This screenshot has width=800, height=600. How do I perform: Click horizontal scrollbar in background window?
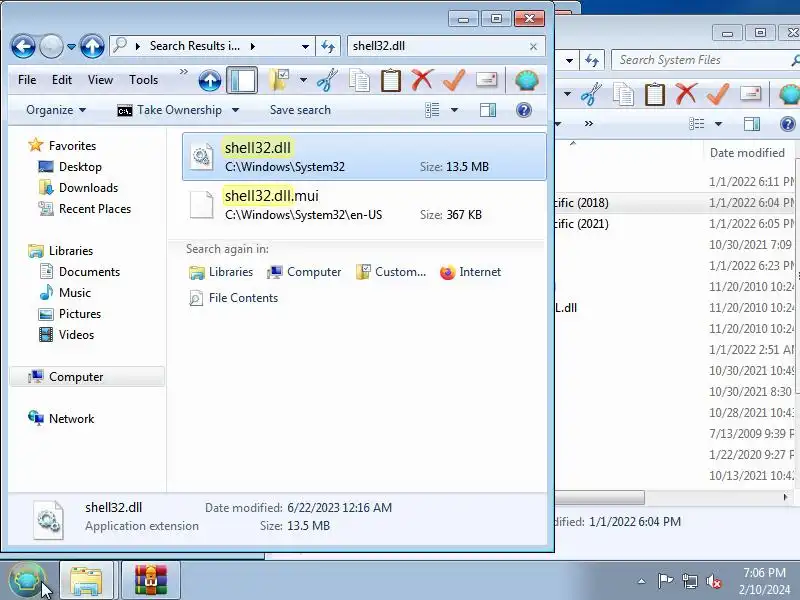click(x=600, y=497)
